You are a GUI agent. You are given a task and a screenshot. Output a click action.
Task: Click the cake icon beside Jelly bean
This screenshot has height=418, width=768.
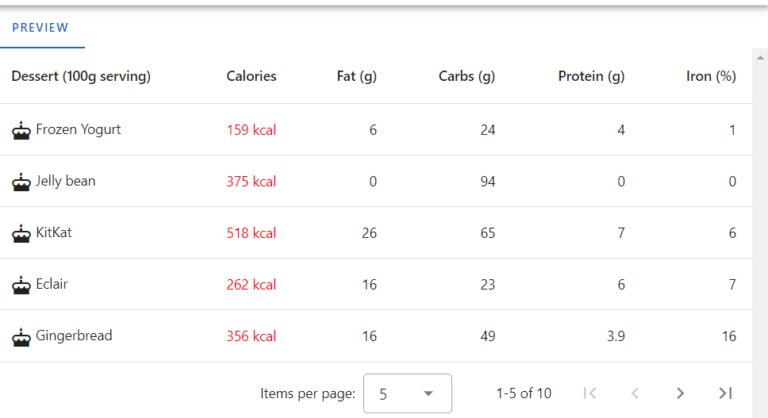(x=21, y=182)
